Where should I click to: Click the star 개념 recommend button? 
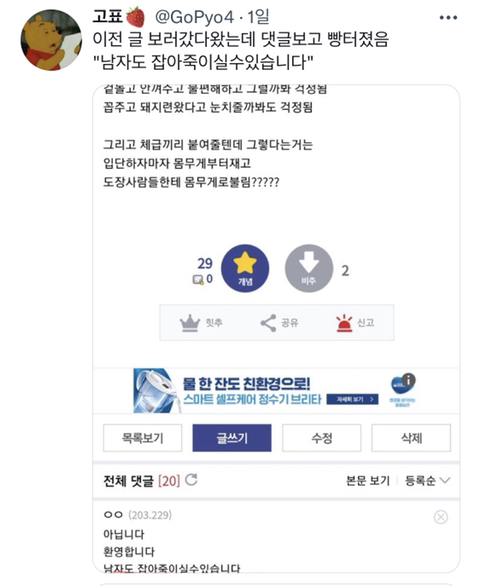[x=245, y=268]
